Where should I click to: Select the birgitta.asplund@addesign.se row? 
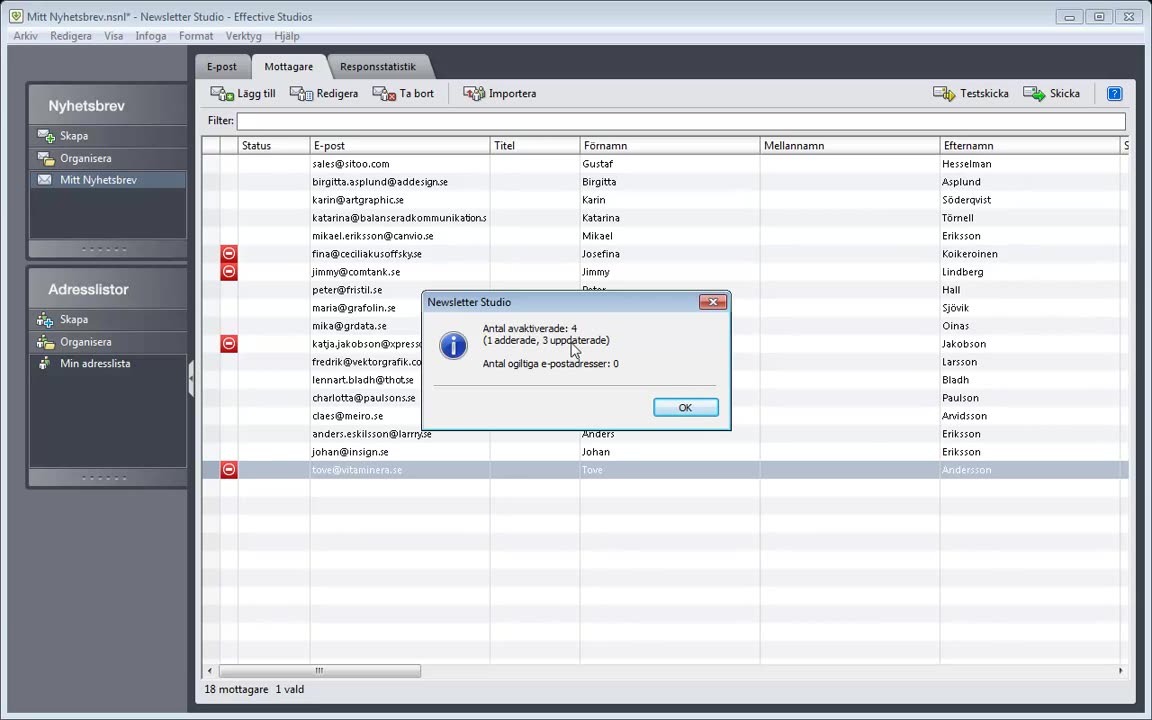click(665, 181)
